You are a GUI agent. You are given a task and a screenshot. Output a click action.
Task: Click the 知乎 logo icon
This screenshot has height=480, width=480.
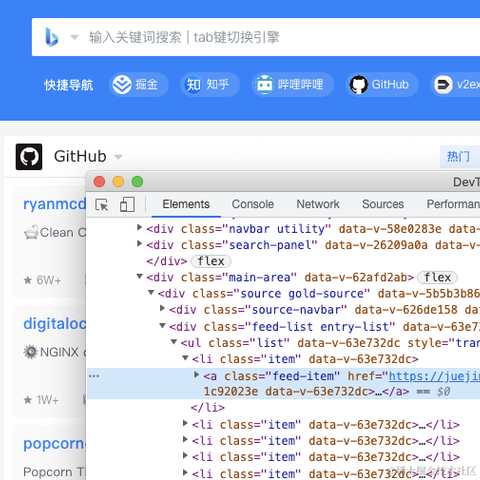click(x=193, y=85)
